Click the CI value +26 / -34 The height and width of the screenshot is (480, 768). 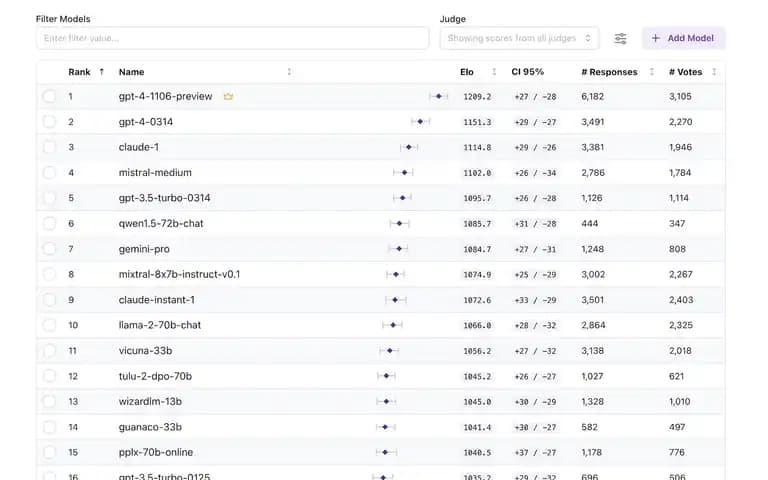point(535,173)
